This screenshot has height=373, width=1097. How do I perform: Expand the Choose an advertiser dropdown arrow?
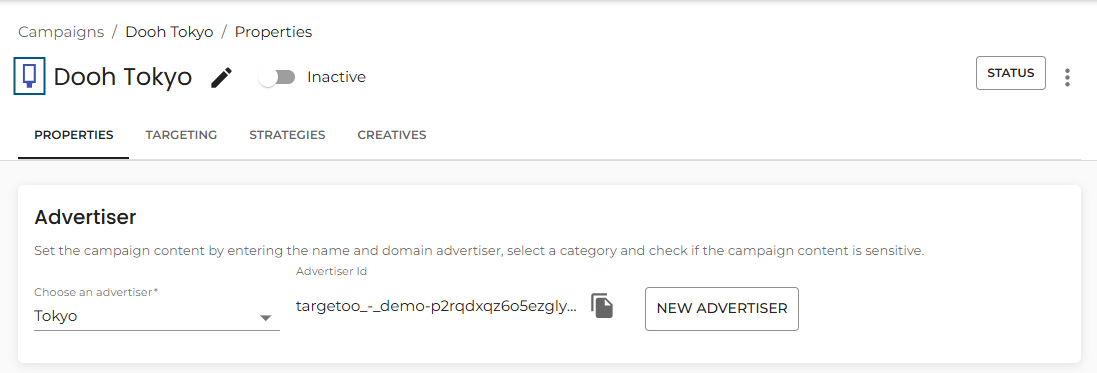[x=265, y=318]
